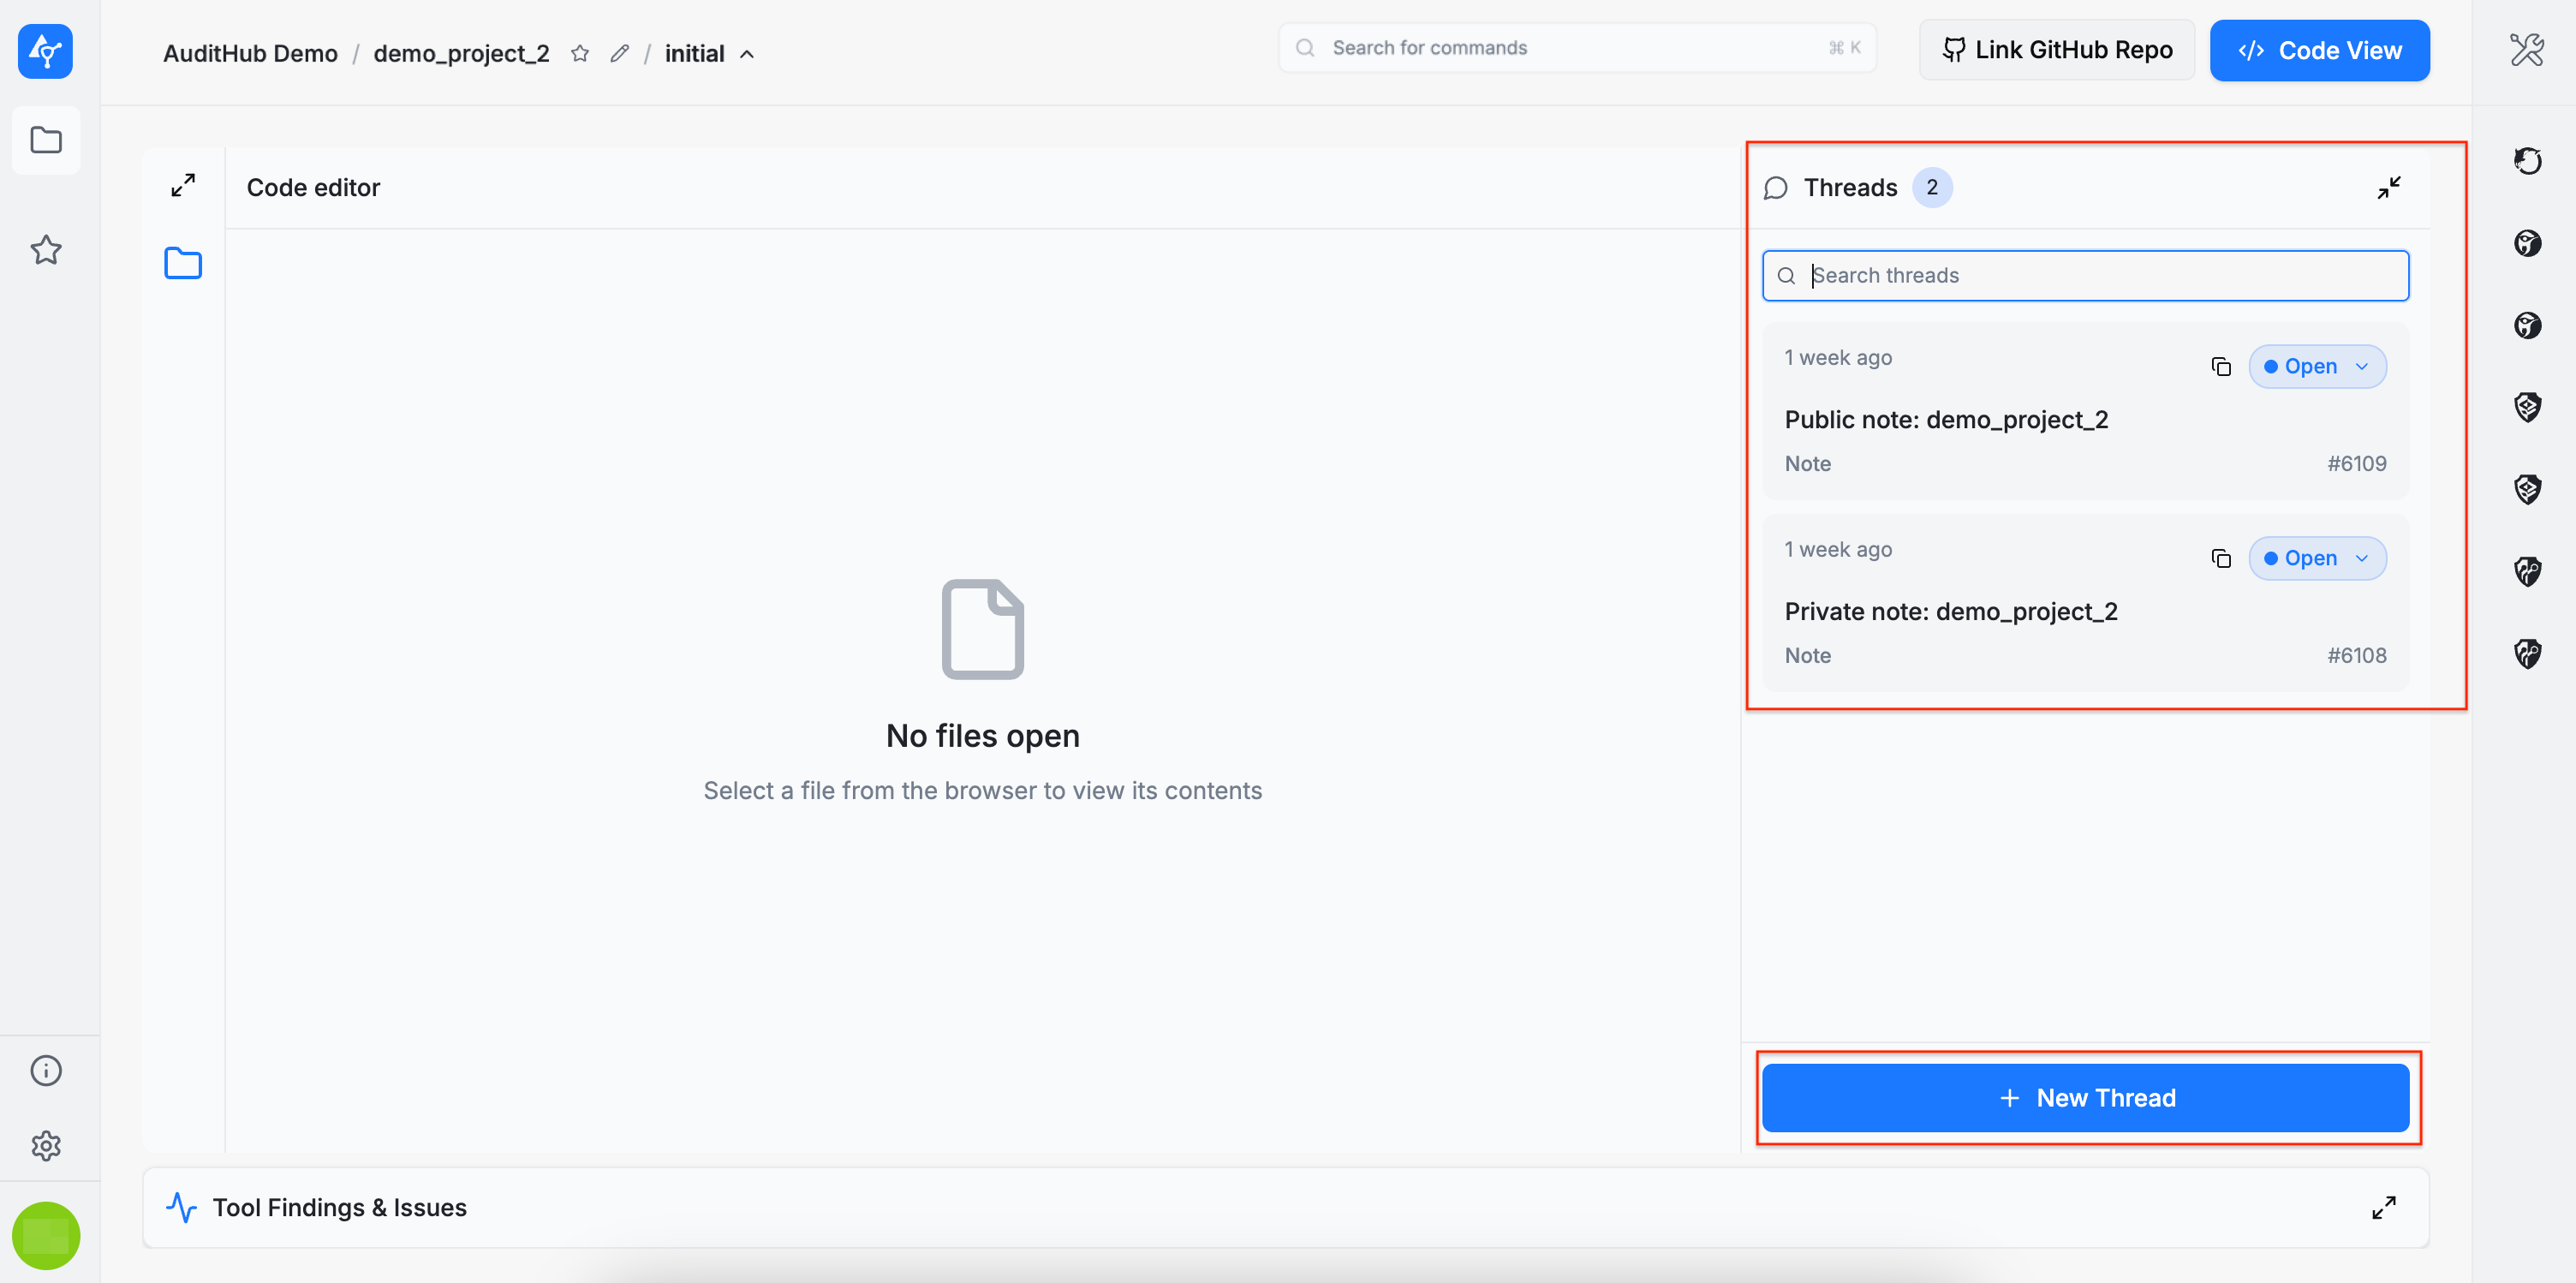
Task: Open status dropdown on Private note thread
Action: point(2316,559)
